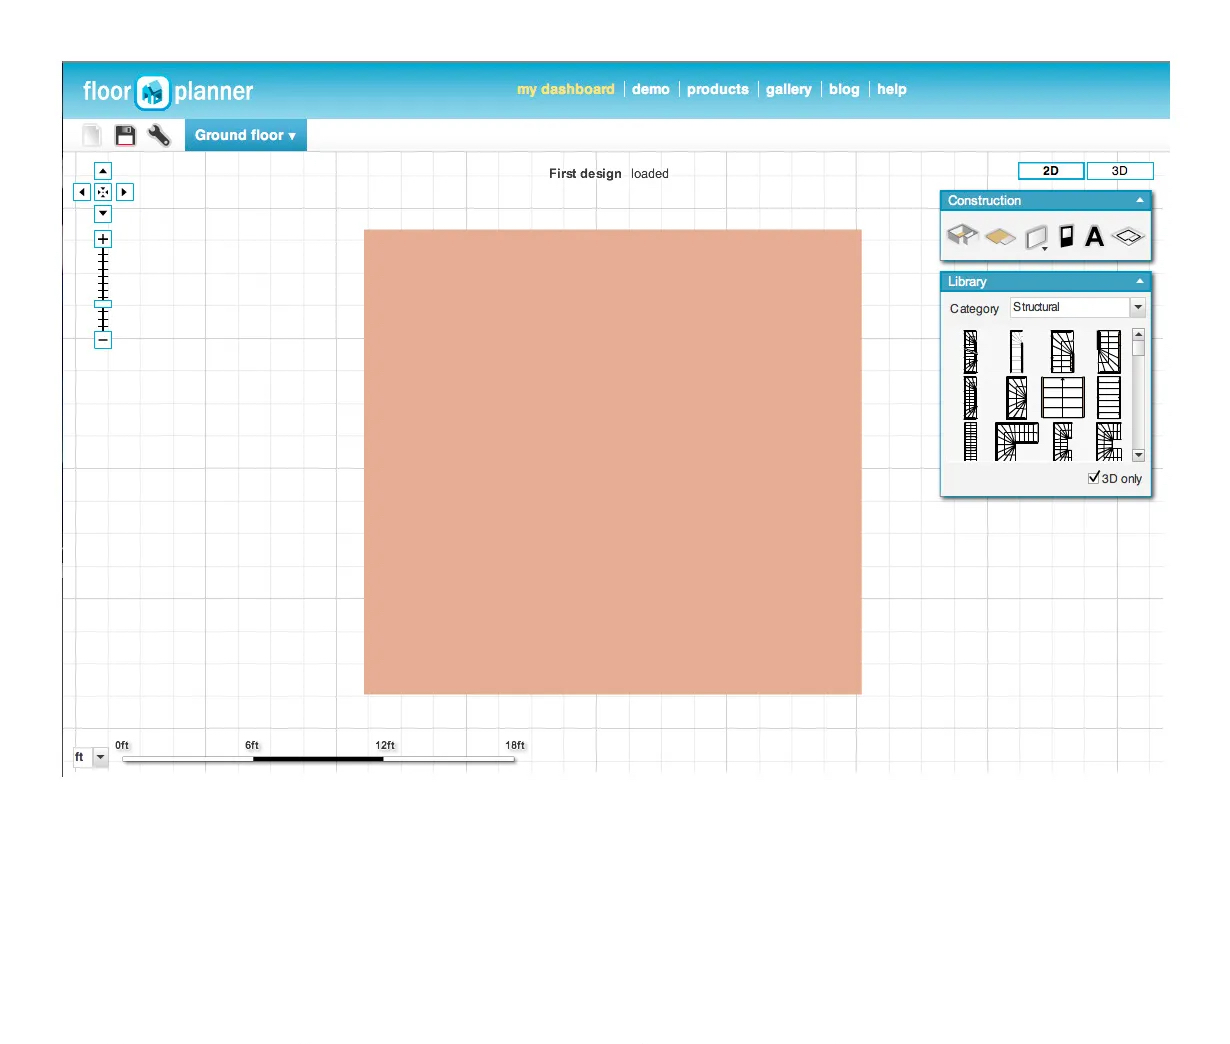
Task: Select the draw surface tool in Construction
Action: (x=1000, y=237)
